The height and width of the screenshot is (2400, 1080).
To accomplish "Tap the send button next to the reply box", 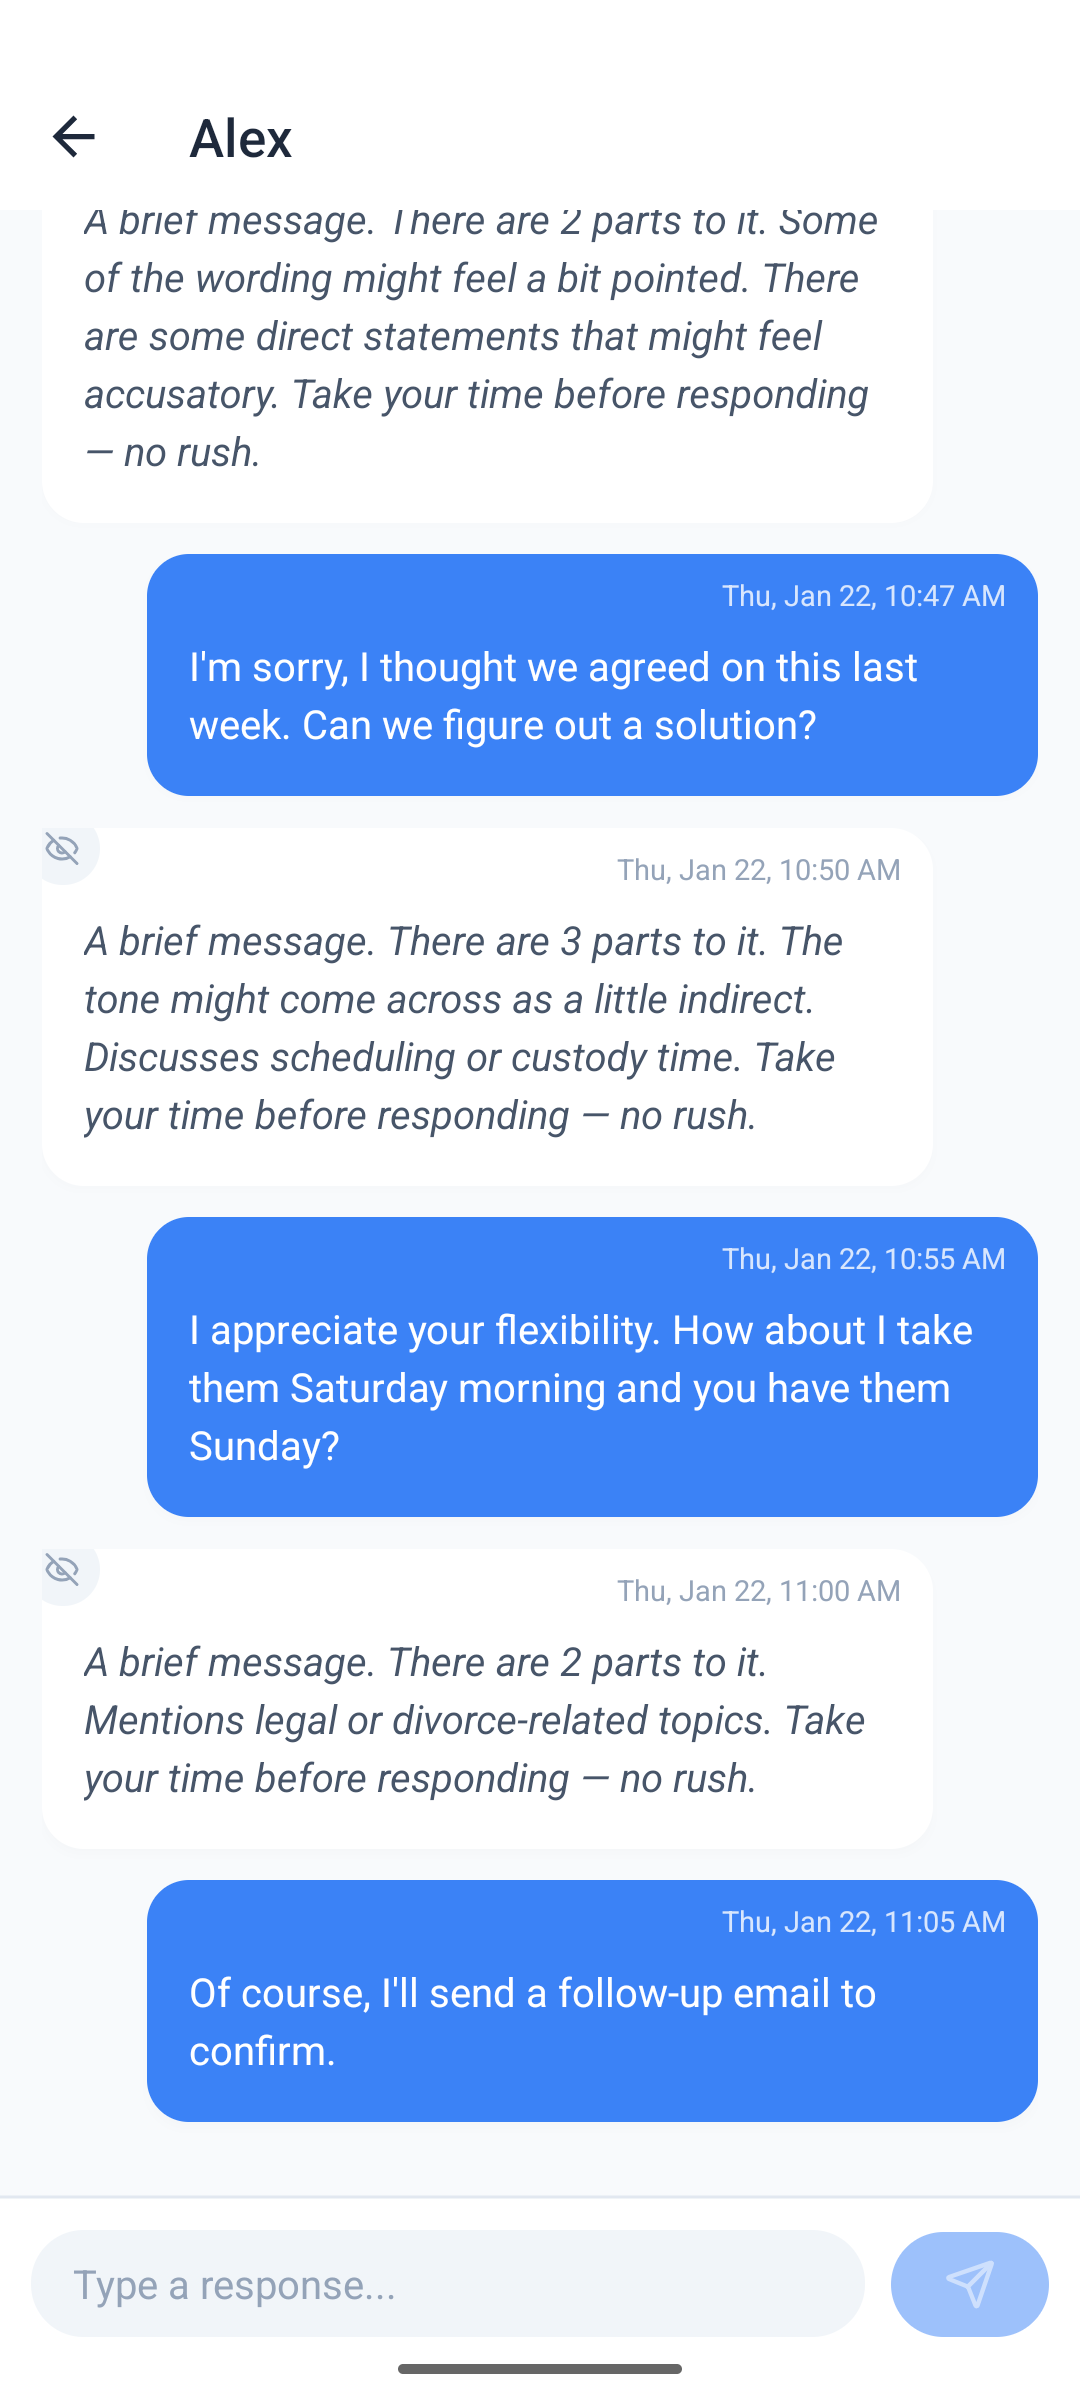I will pos(968,2284).
